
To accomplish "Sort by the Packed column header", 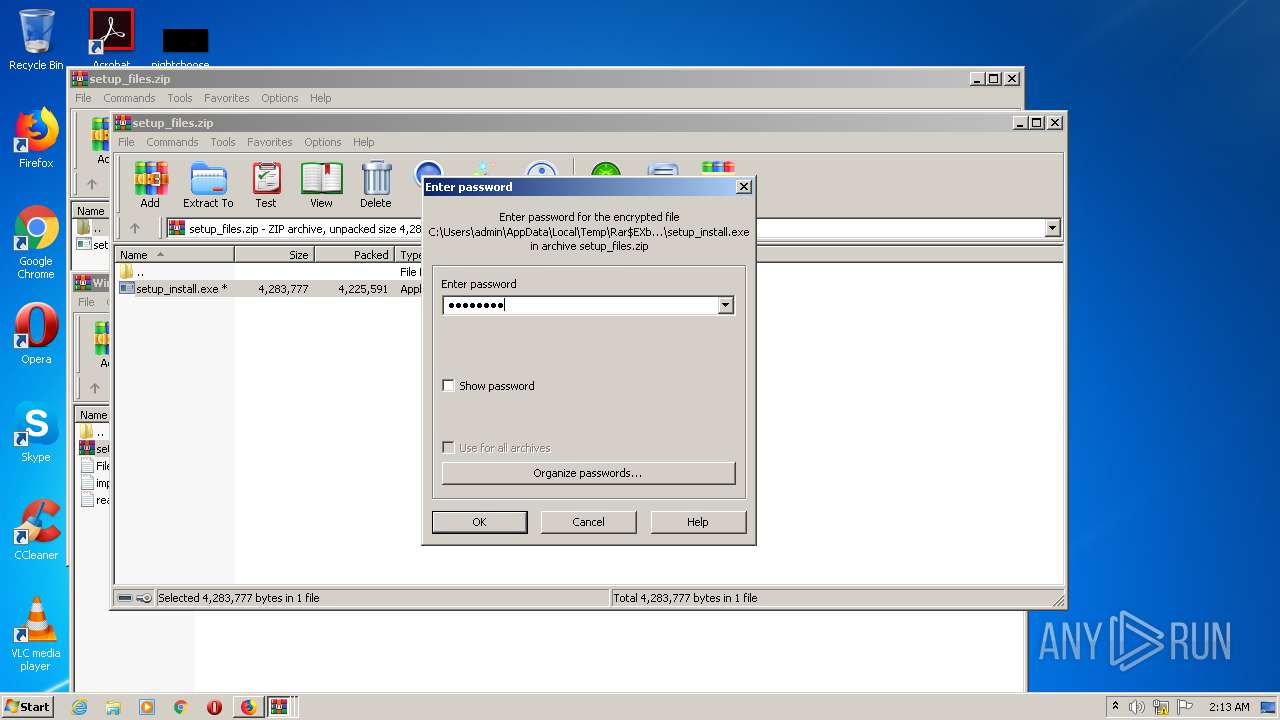I will pos(354,255).
